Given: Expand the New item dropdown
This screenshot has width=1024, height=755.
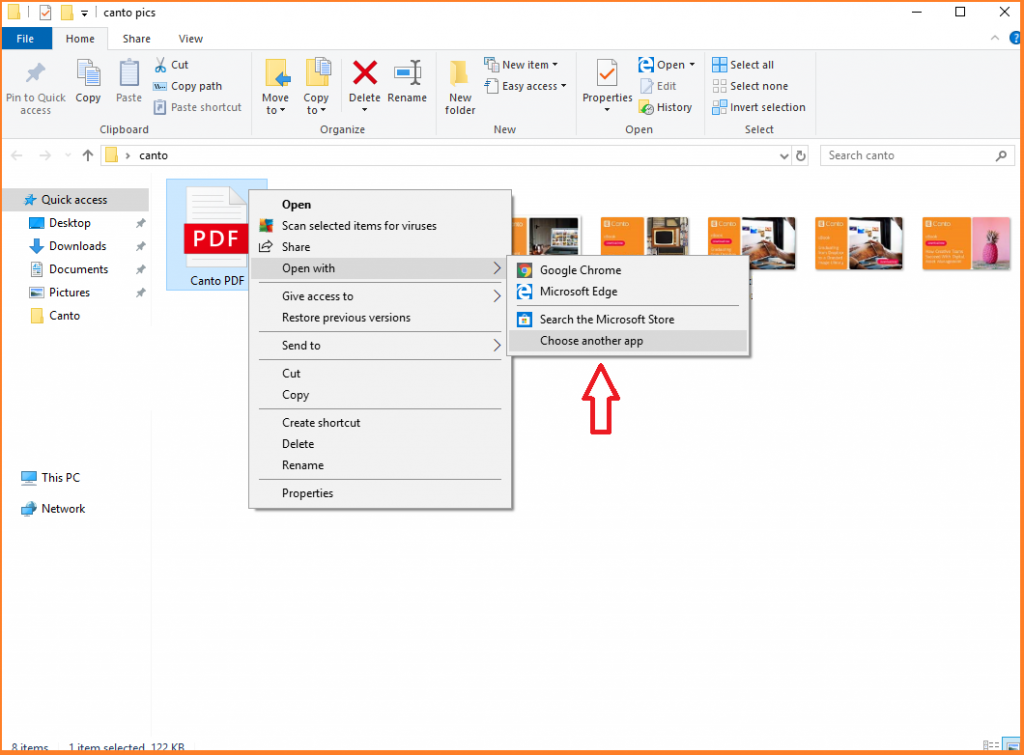Looking at the screenshot, I should 524,64.
